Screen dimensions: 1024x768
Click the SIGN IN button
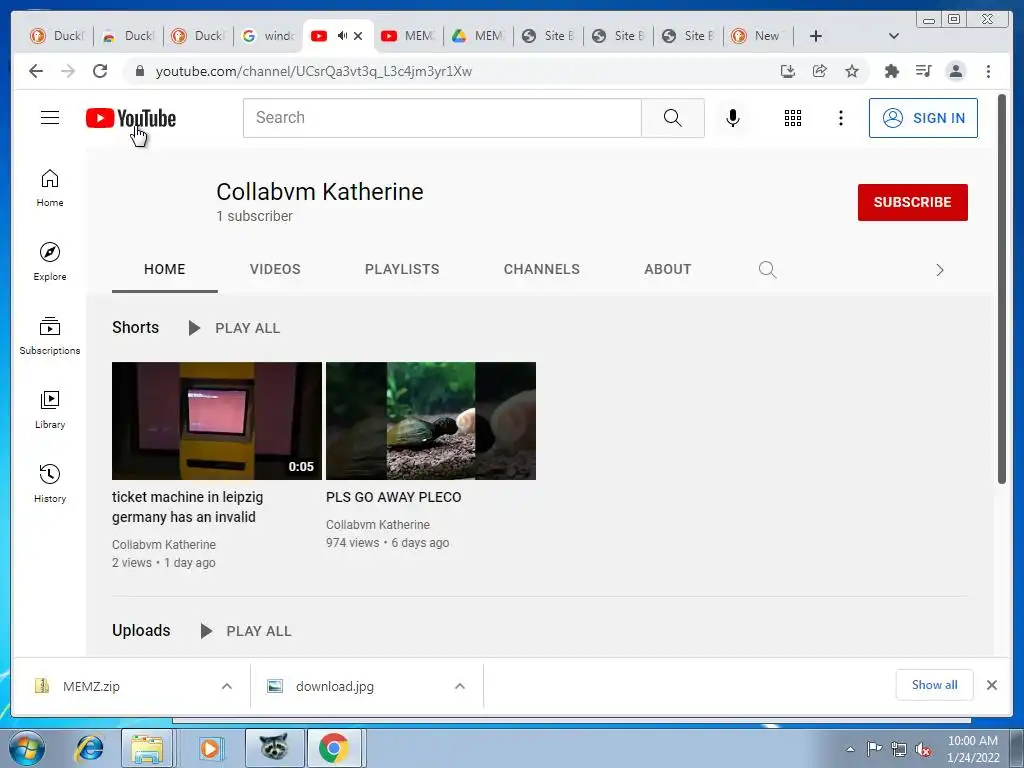[x=923, y=118]
